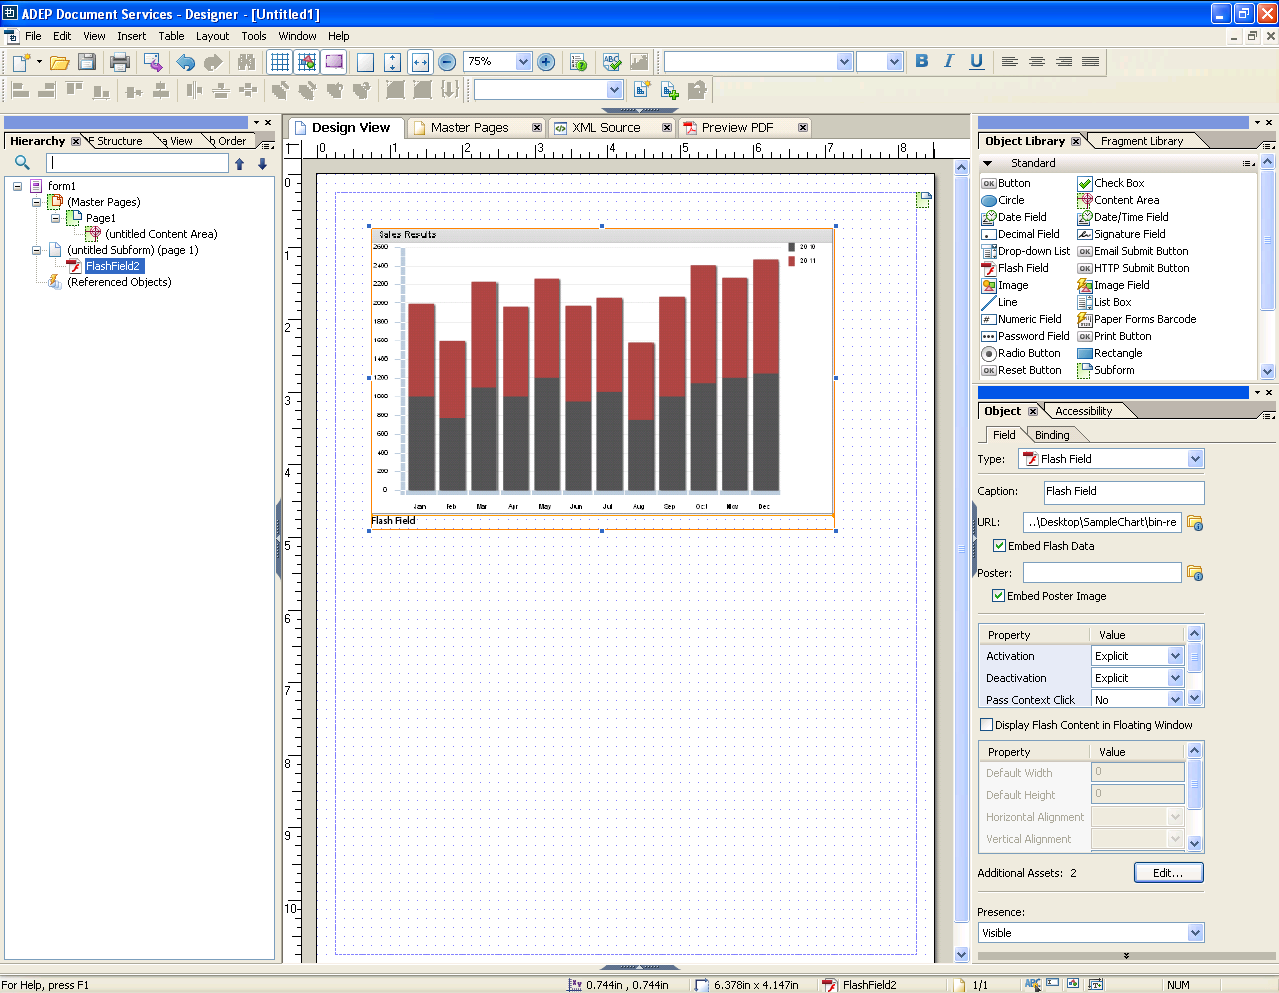Select (Referenced Objects) in Hierarchy
Screen dimensions: 1279x993
tap(119, 282)
